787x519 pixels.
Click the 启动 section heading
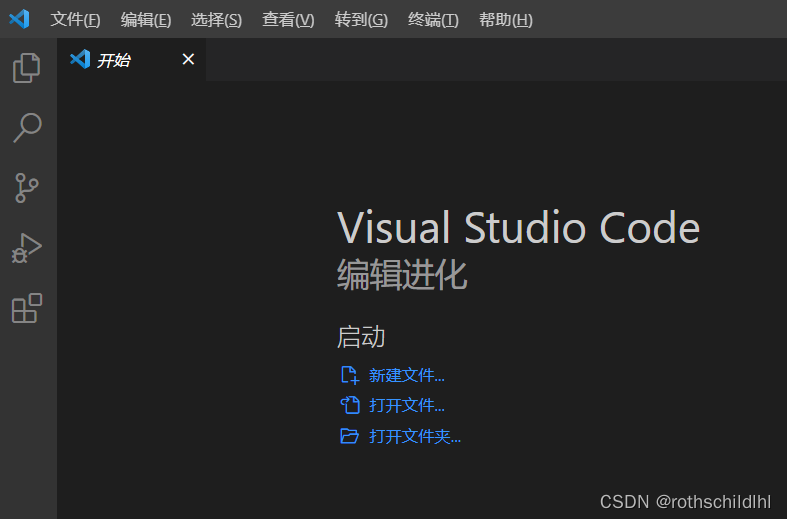[x=361, y=336]
